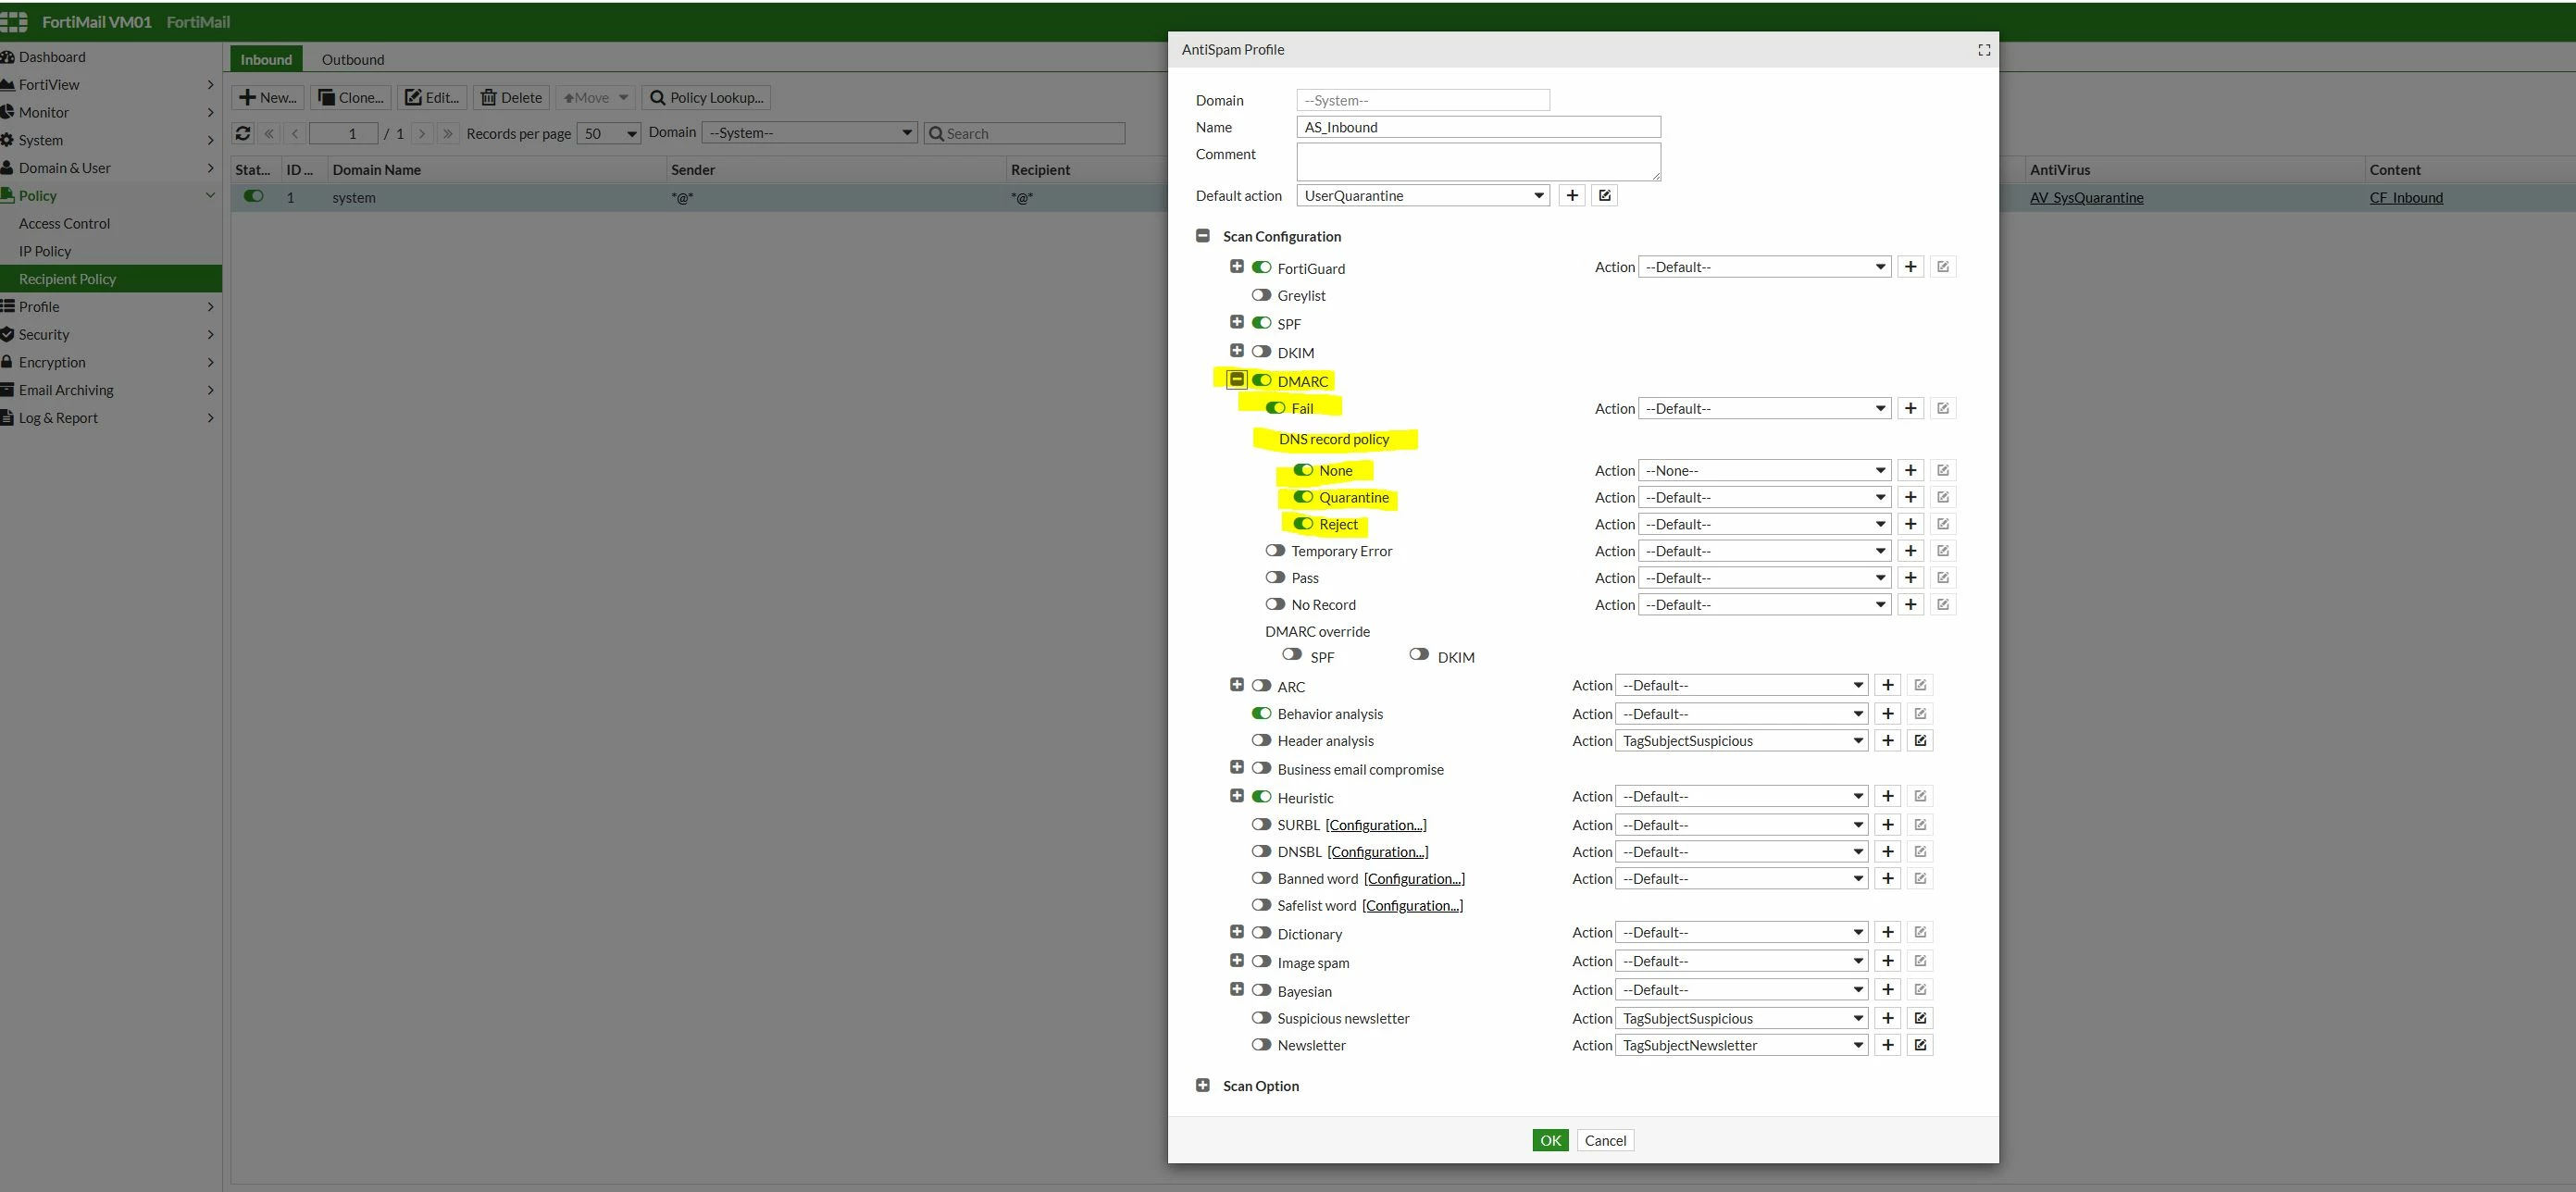
Task: Click edit icon for Header analysis action
Action: (1920, 740)
